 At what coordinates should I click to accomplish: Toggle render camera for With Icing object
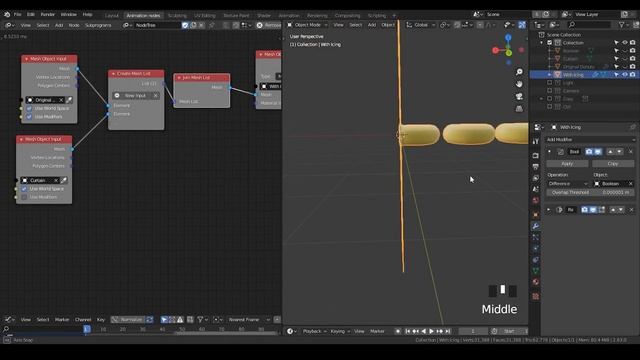[x=632, y=75]
